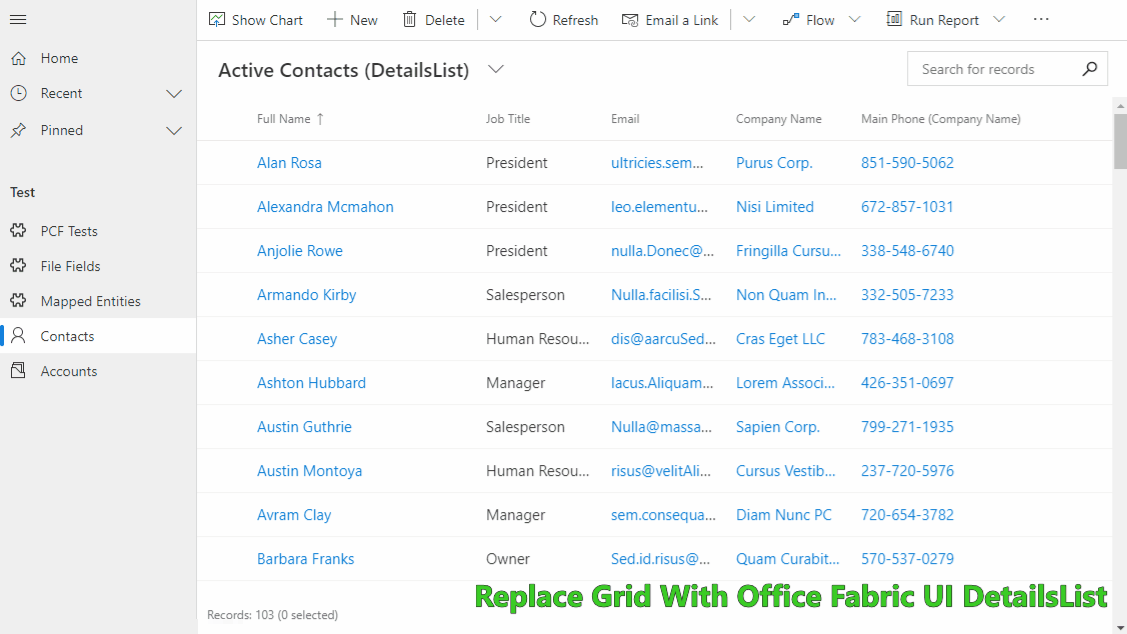Open the Active Contacts view selector chevron
The image size is (1127, 634).
[496, 69]
